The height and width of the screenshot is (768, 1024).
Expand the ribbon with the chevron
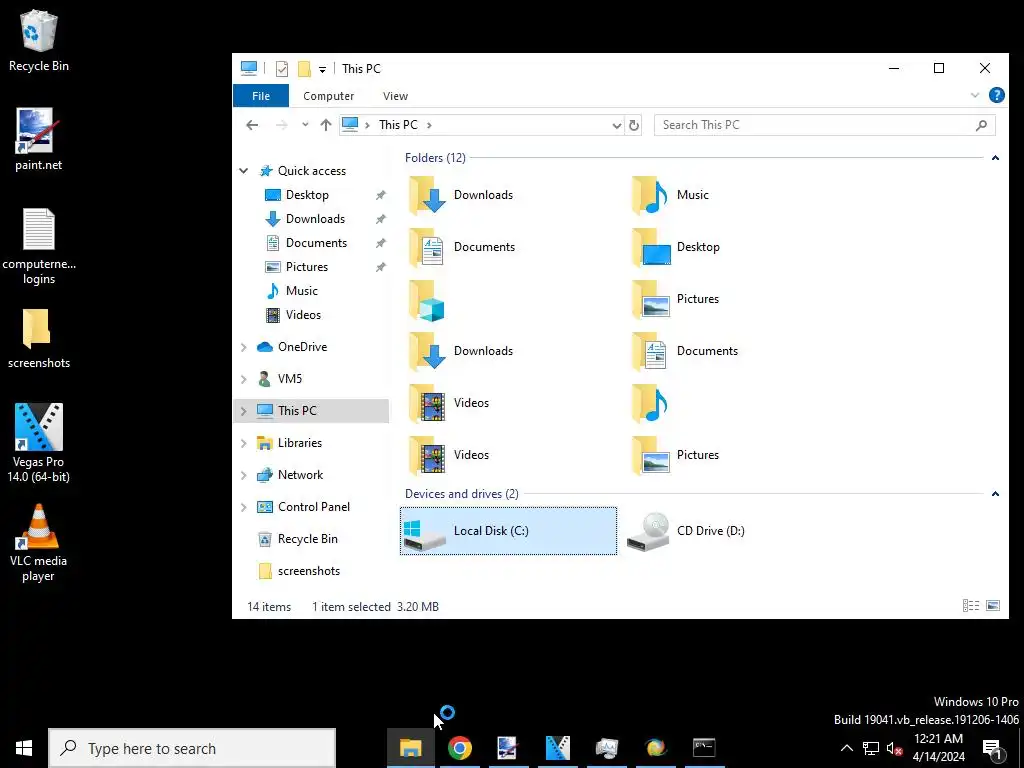click(x=974, y=95)
